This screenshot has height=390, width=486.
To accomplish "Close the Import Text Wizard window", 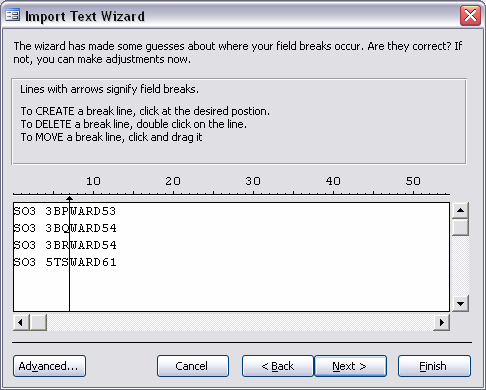I will pyautogui.click(x=470, y=15).
